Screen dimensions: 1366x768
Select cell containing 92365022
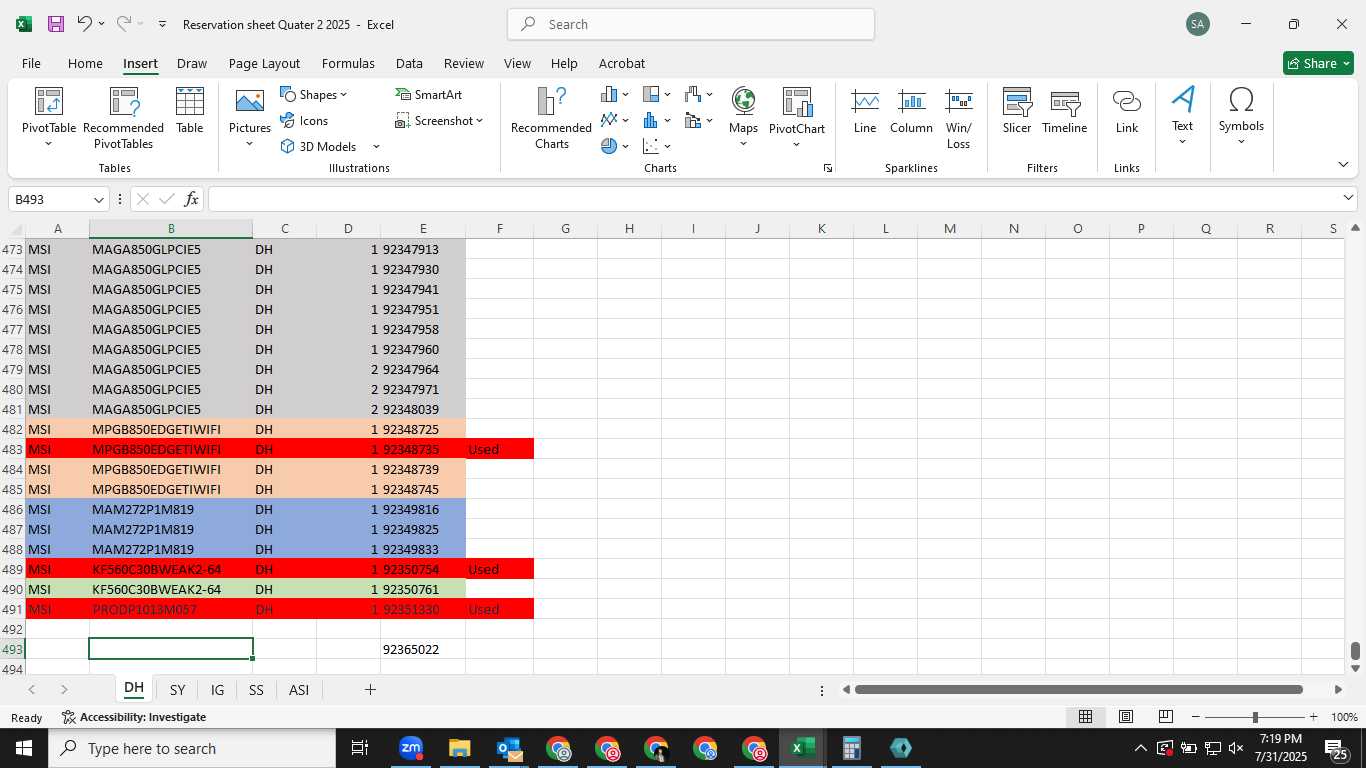[423, 649]
